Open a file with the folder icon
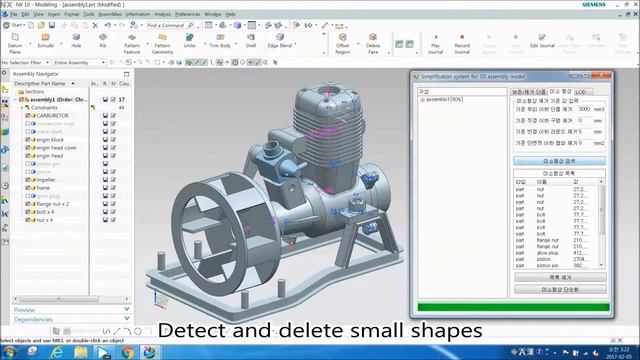The height and width of the screenshot is (360, 640). [41, 25]
